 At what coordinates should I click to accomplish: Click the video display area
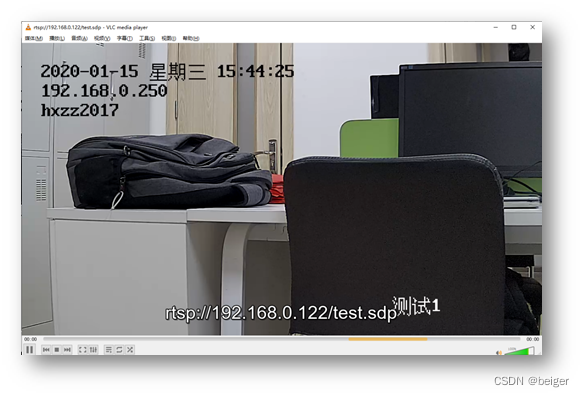click(282, 189)
